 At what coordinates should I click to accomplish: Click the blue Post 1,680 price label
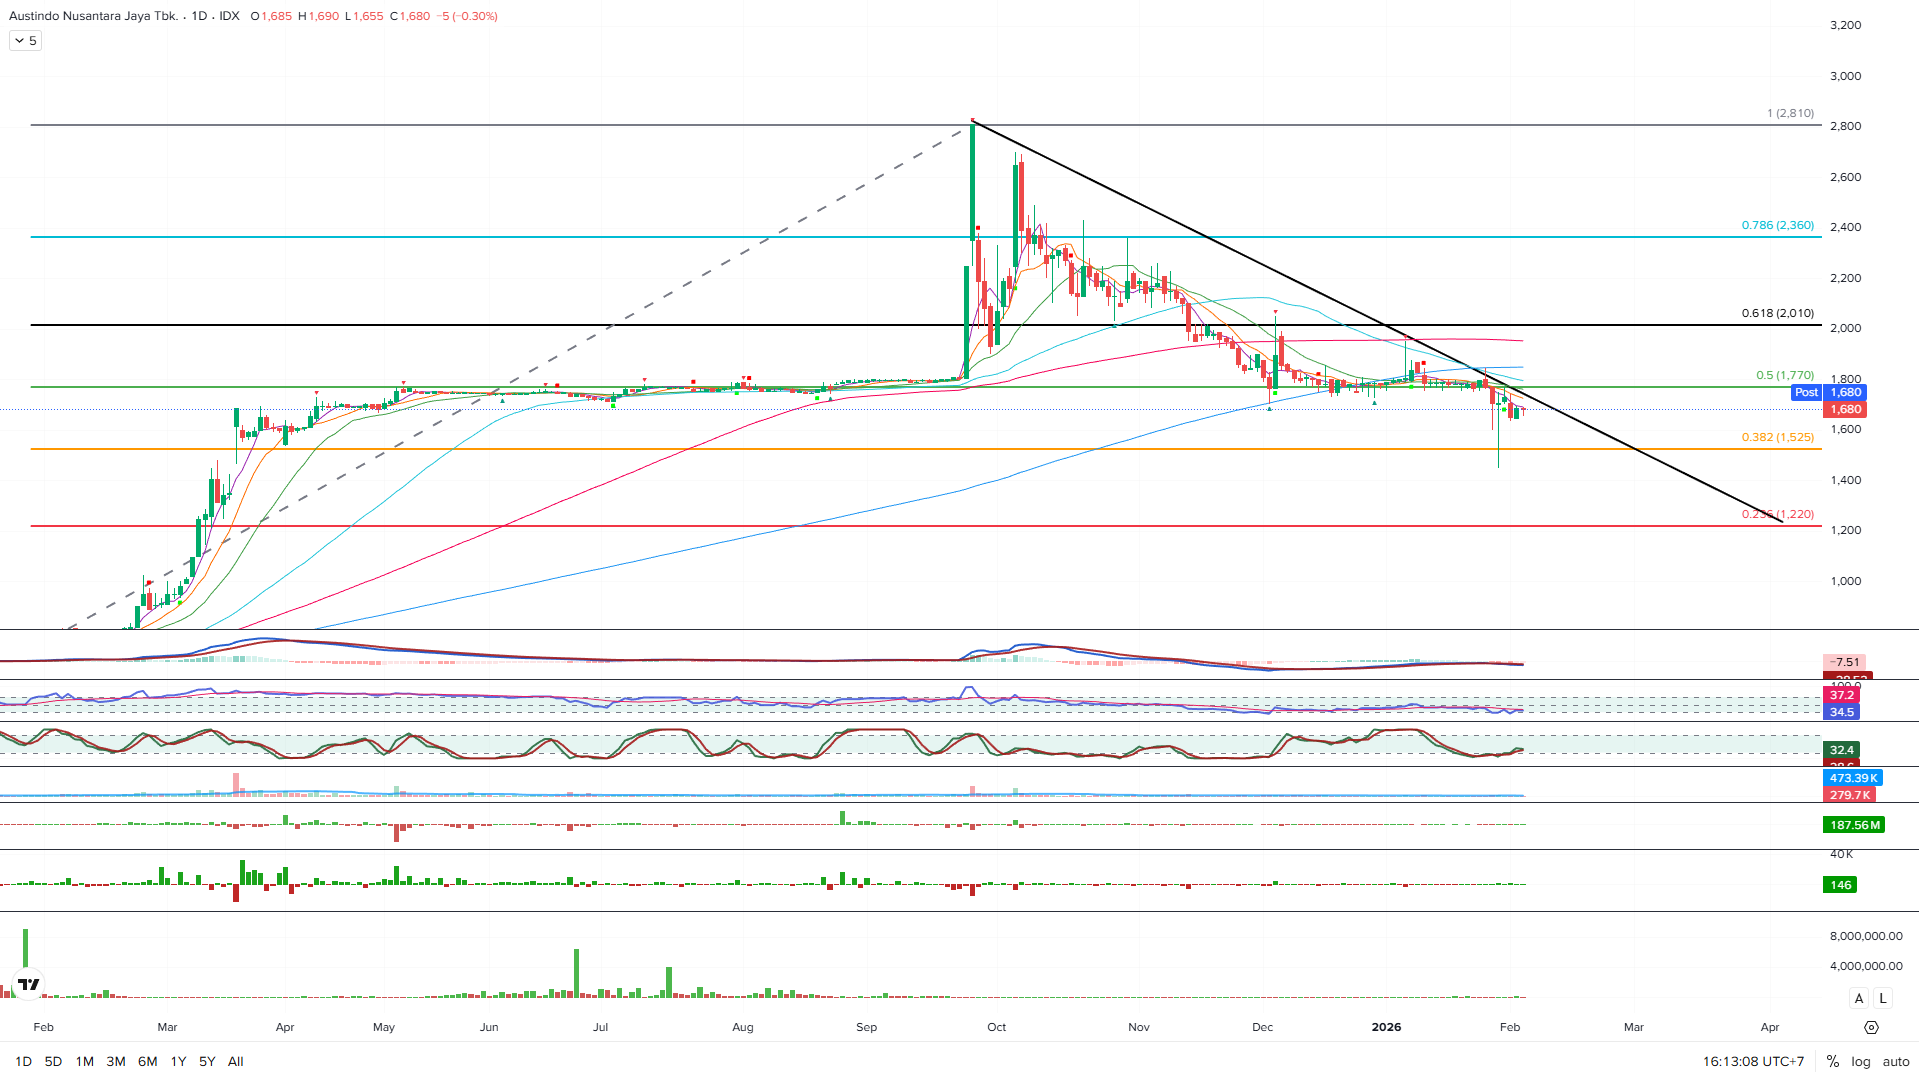tap(1829, 393)
